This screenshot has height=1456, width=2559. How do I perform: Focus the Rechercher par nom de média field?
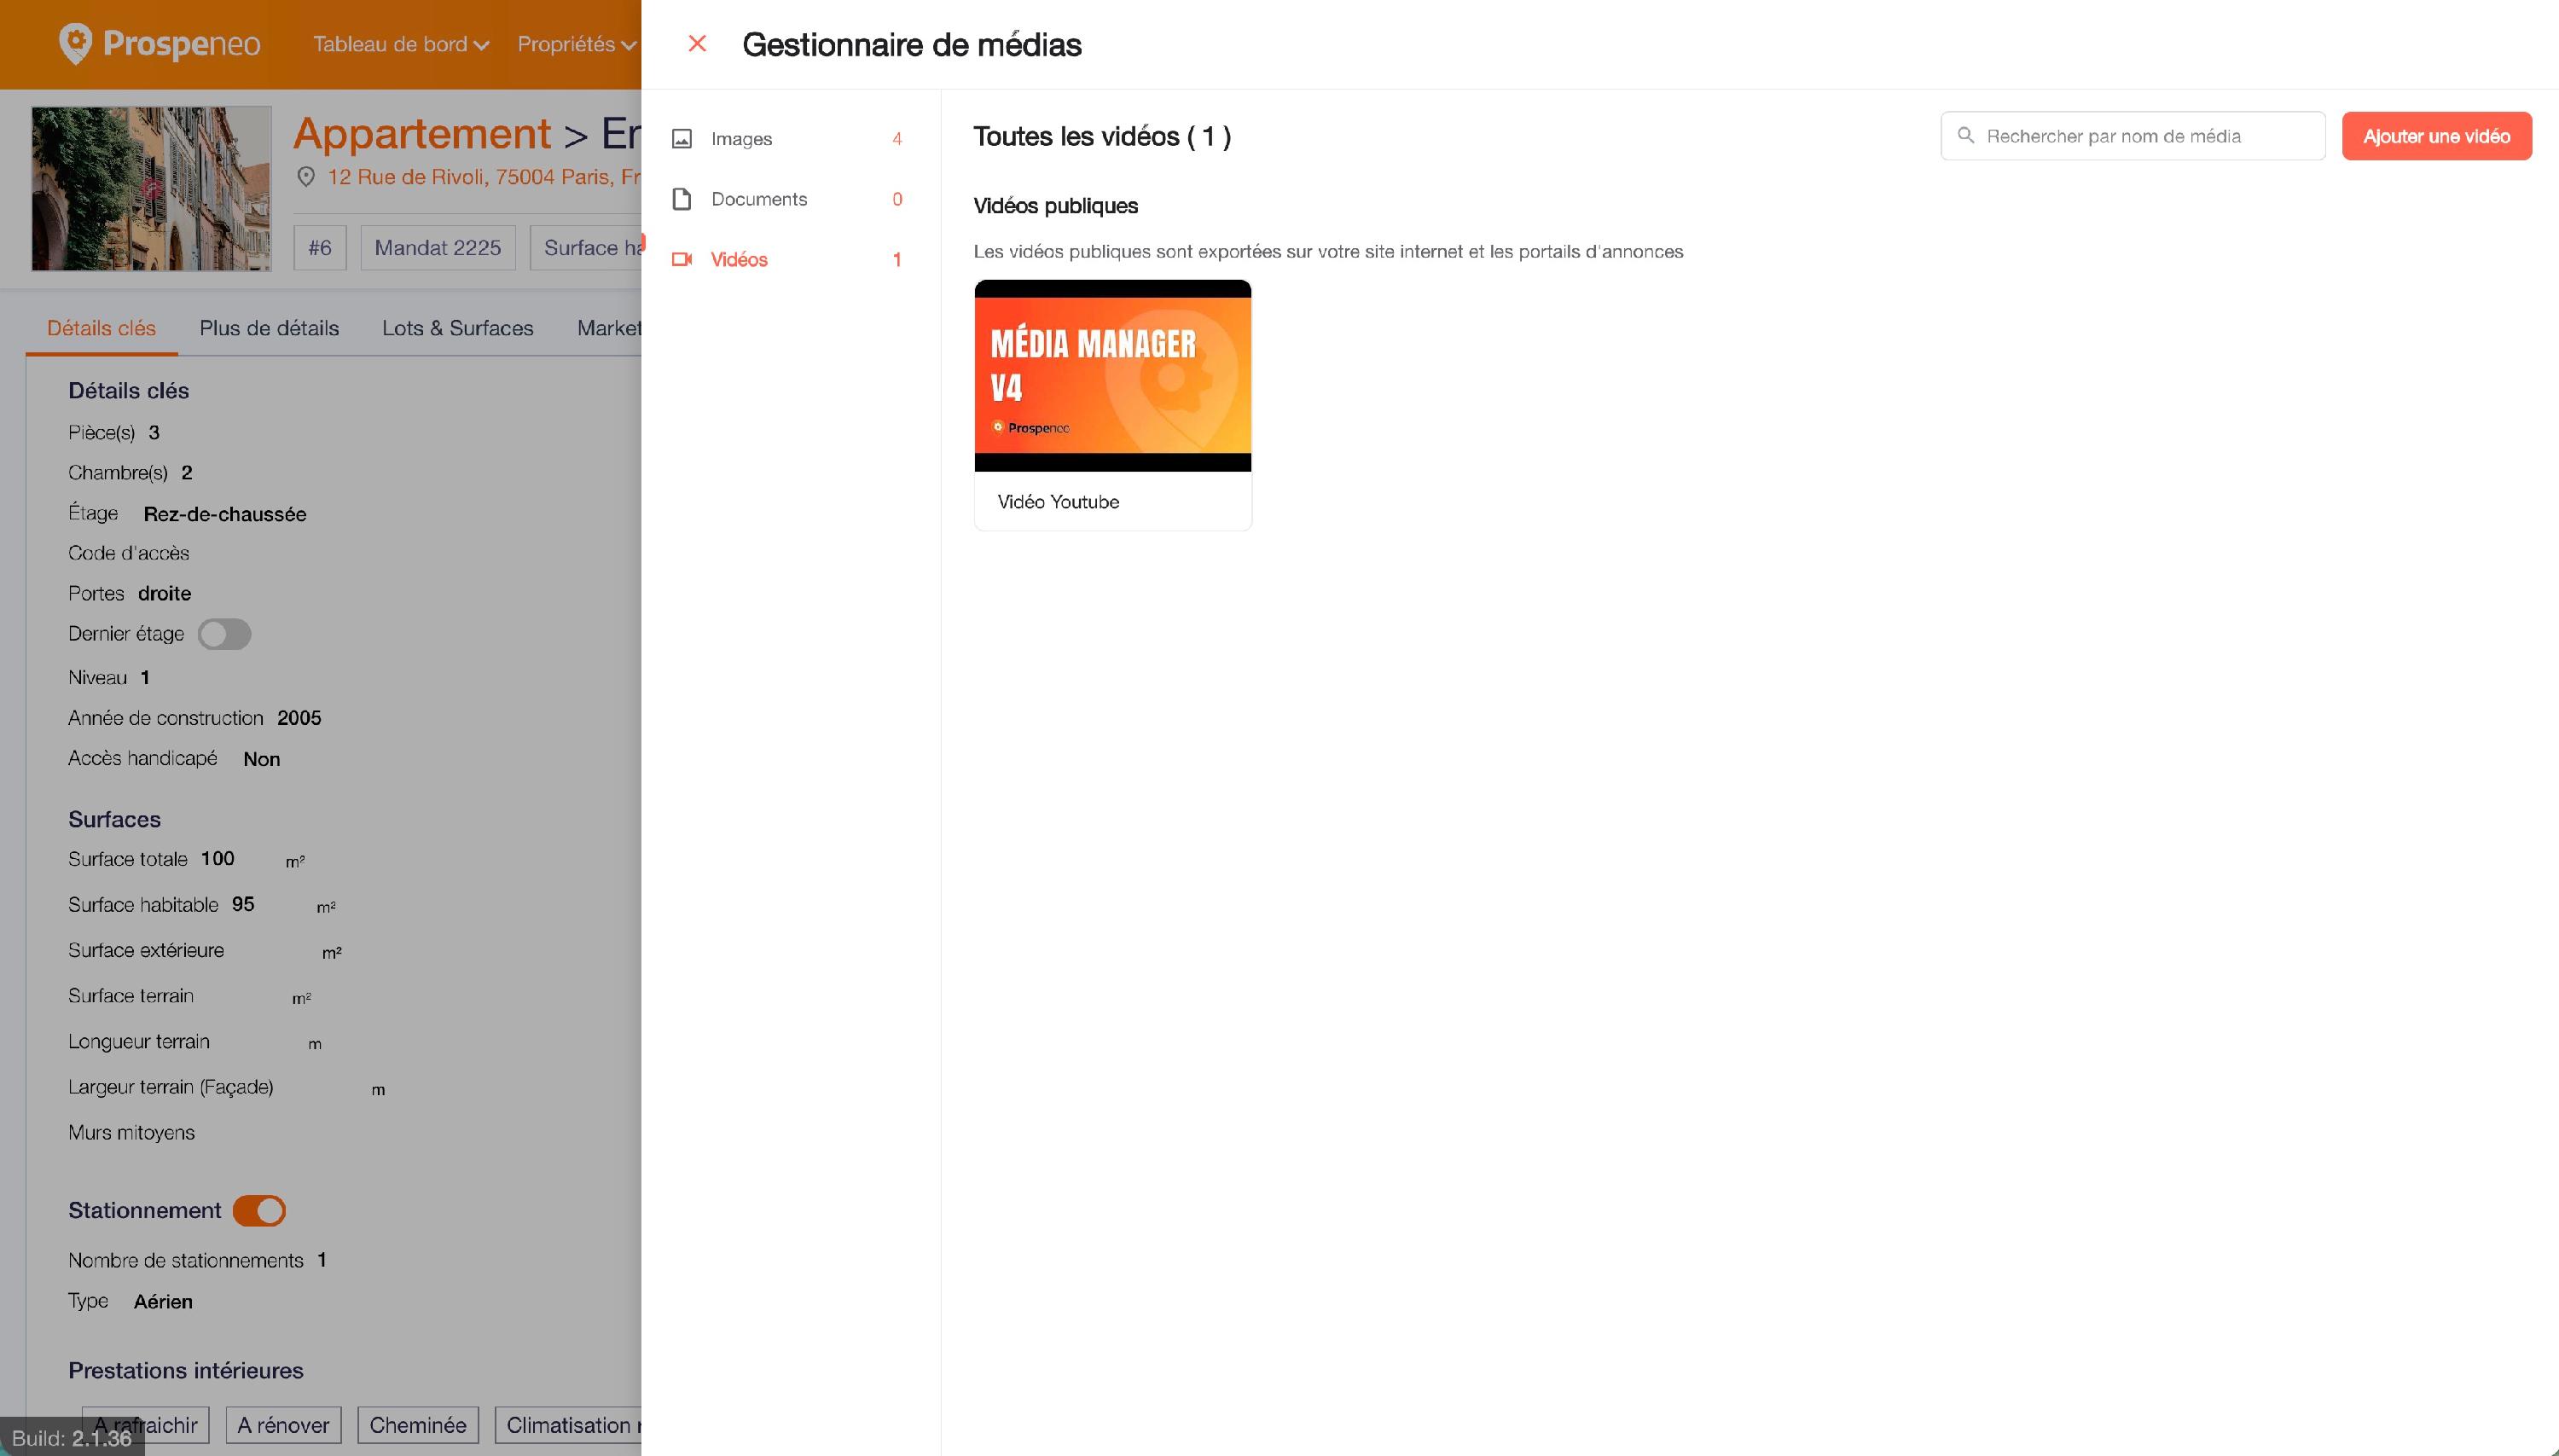[2132, 136]
